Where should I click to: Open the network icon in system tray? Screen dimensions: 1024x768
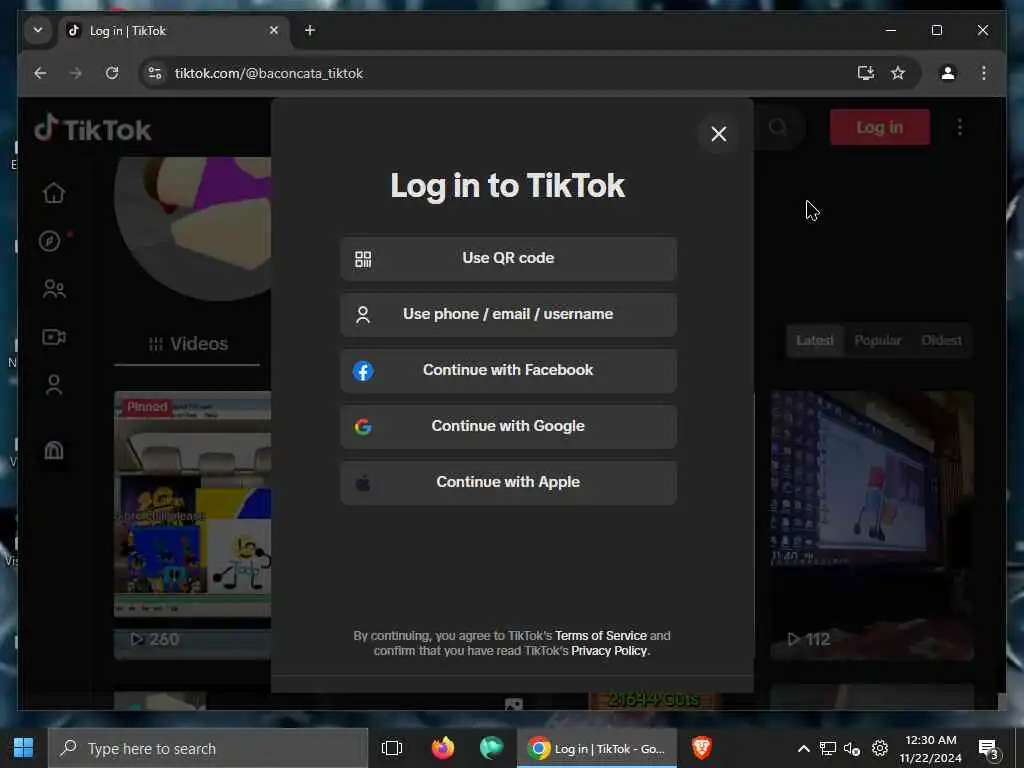[827, 748]
